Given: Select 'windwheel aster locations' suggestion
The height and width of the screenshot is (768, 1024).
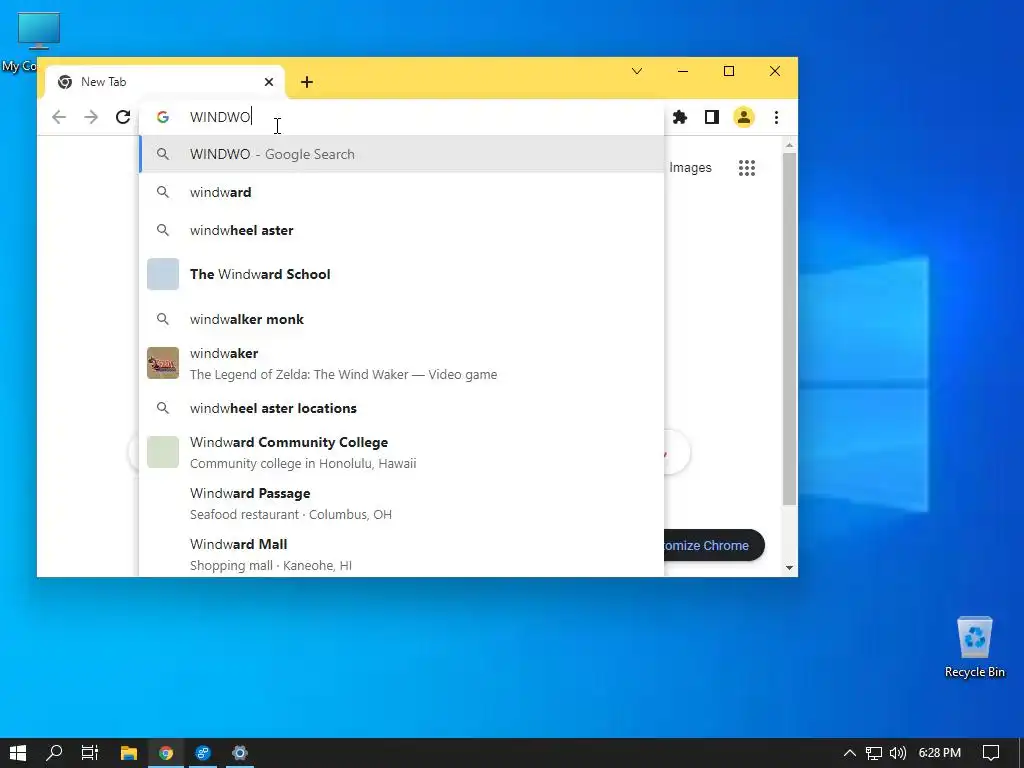Looking at the screenshot, I should click(402, 408).
